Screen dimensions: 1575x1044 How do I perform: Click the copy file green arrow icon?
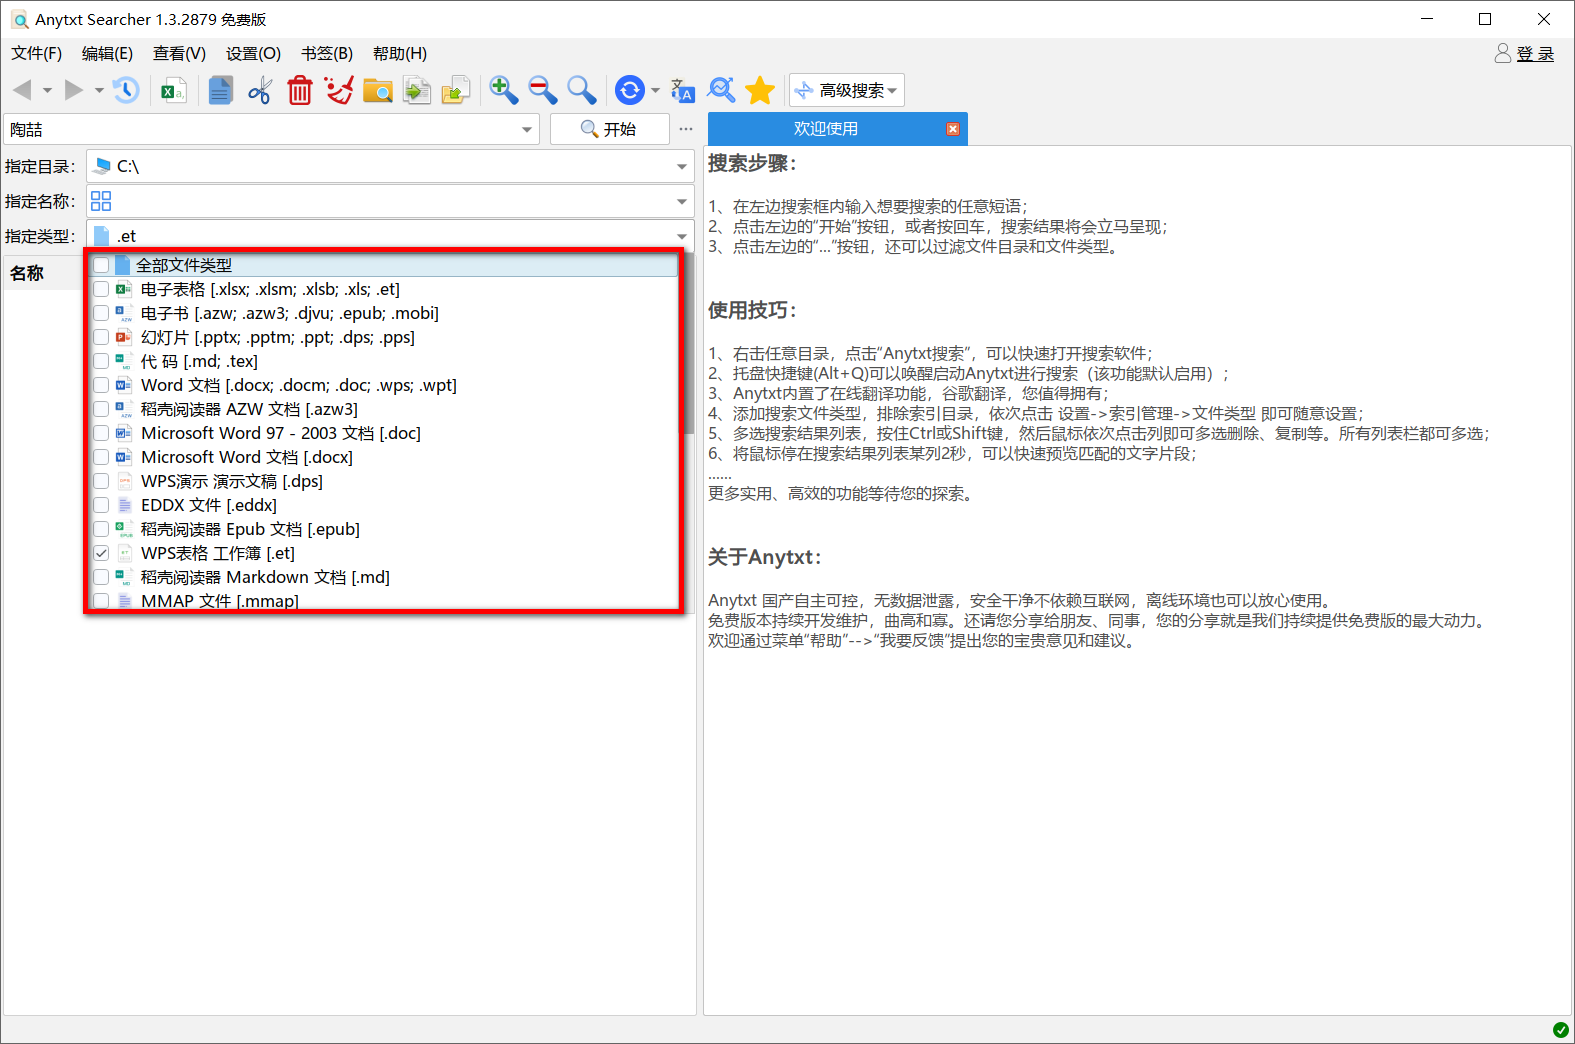coord(417,90)
